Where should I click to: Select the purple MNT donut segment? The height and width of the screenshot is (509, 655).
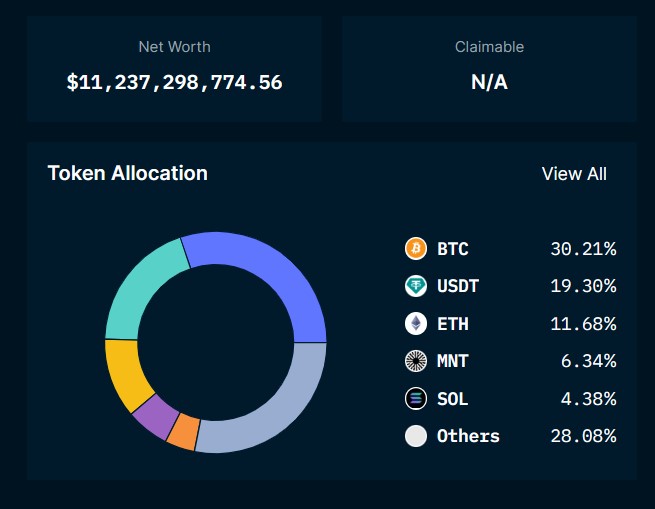[156, 419]
